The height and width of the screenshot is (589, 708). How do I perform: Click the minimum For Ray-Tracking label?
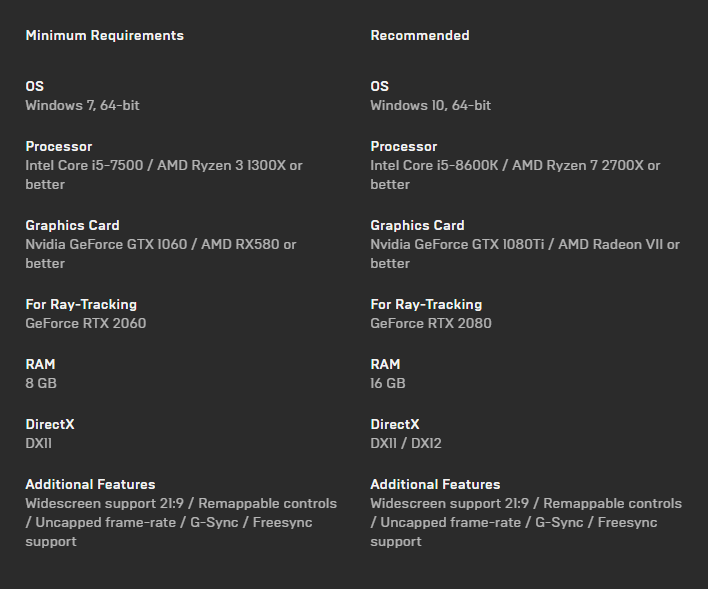point(81,304)
